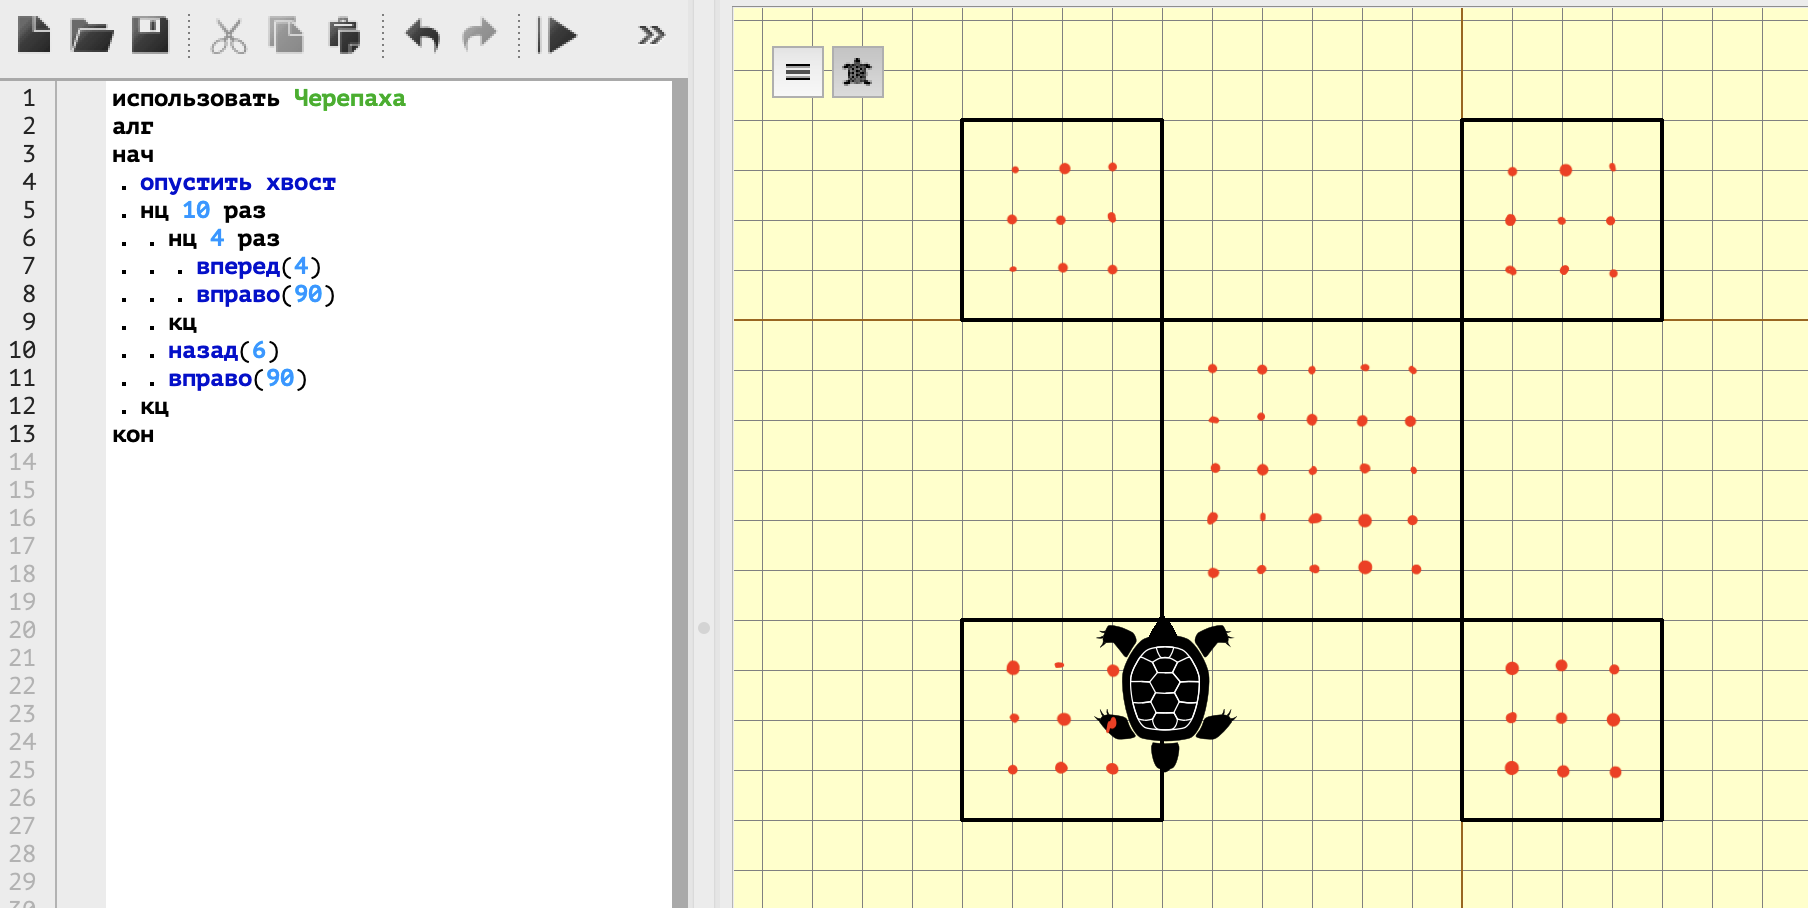The height and width of the screenshot is (908, 1808).
Task: Click the splitter handle between editor and canvas
Action: pyautogui.click(x=704, y=628)
